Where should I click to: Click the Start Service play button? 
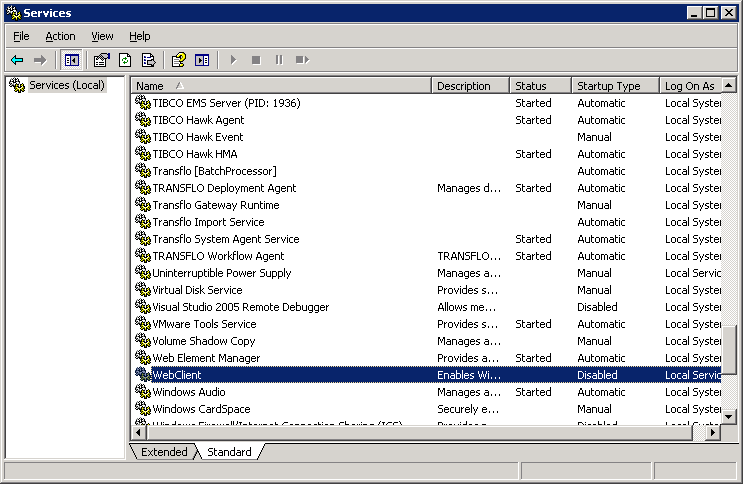point(233,60)
